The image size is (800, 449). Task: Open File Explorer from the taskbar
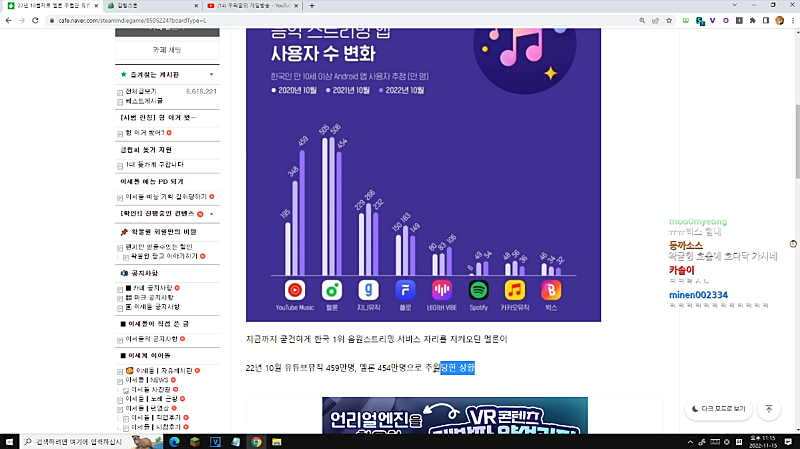(x=277, y=441)
